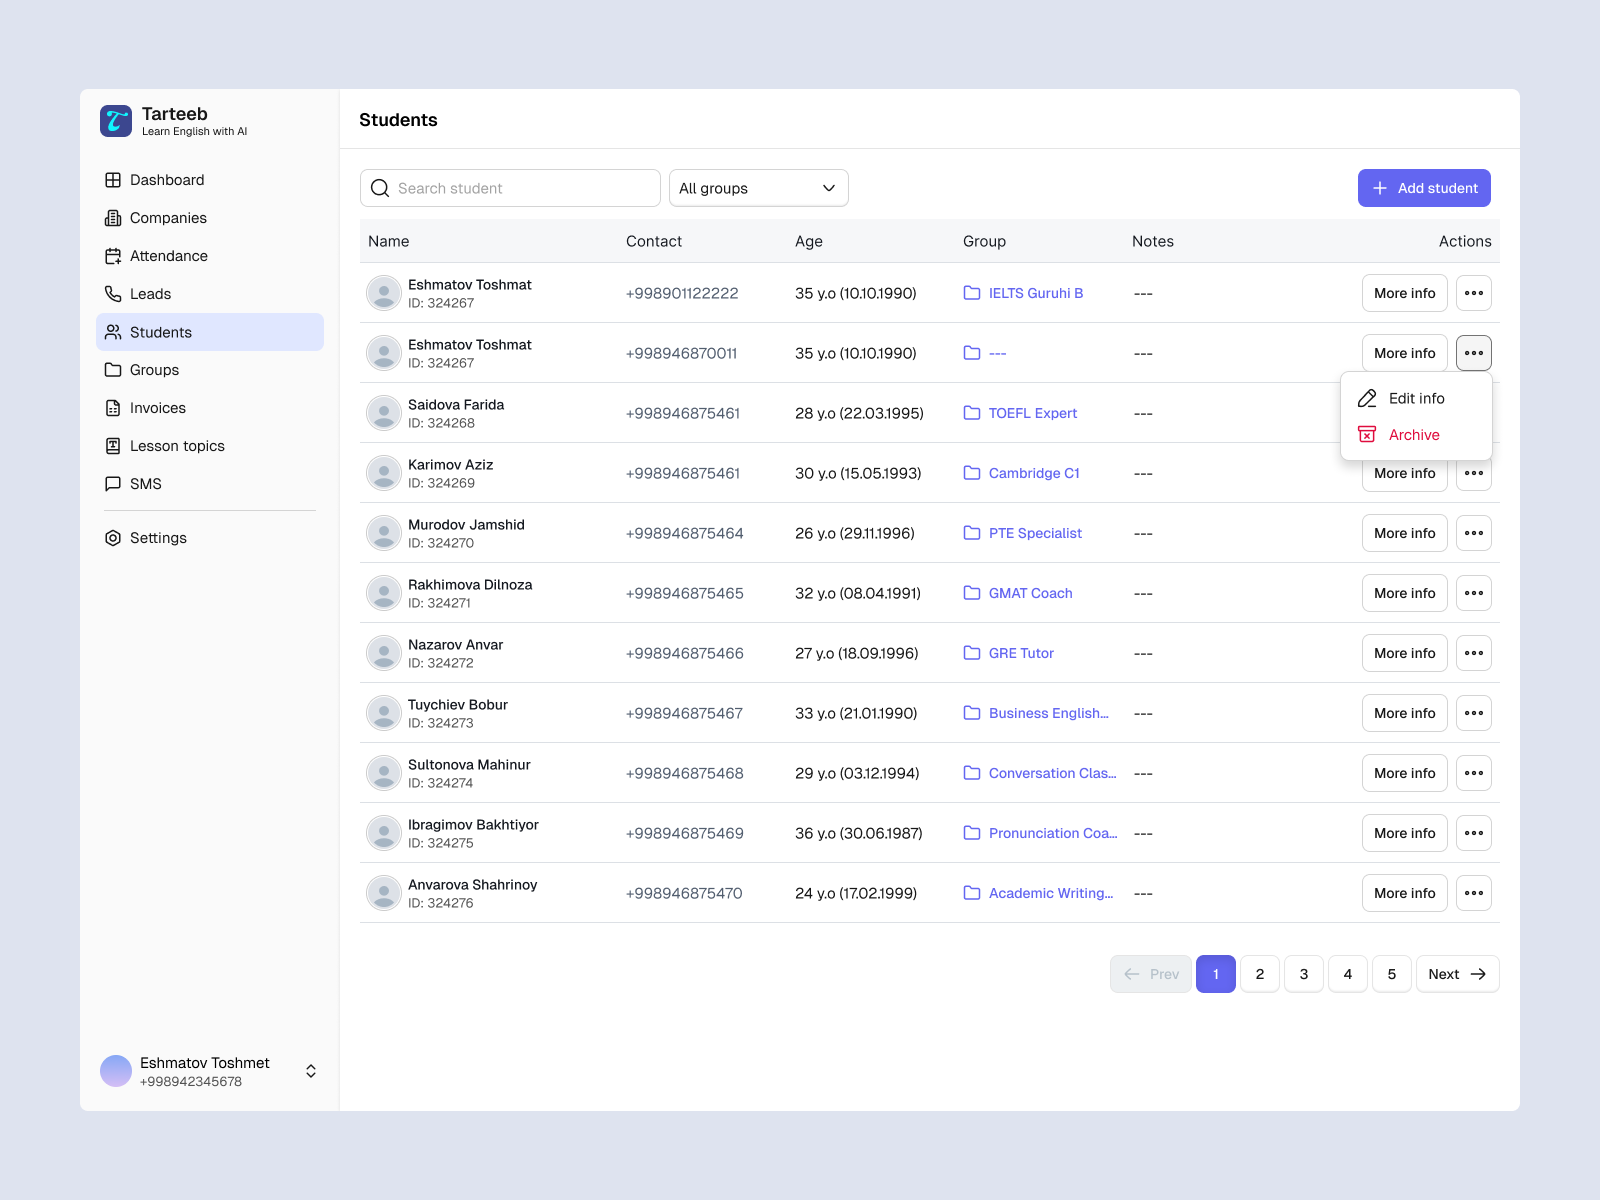The width and height of the screenshot is (1600, 1200).
Task: Select the Companies sidebar icon
Action: point(113,218)
